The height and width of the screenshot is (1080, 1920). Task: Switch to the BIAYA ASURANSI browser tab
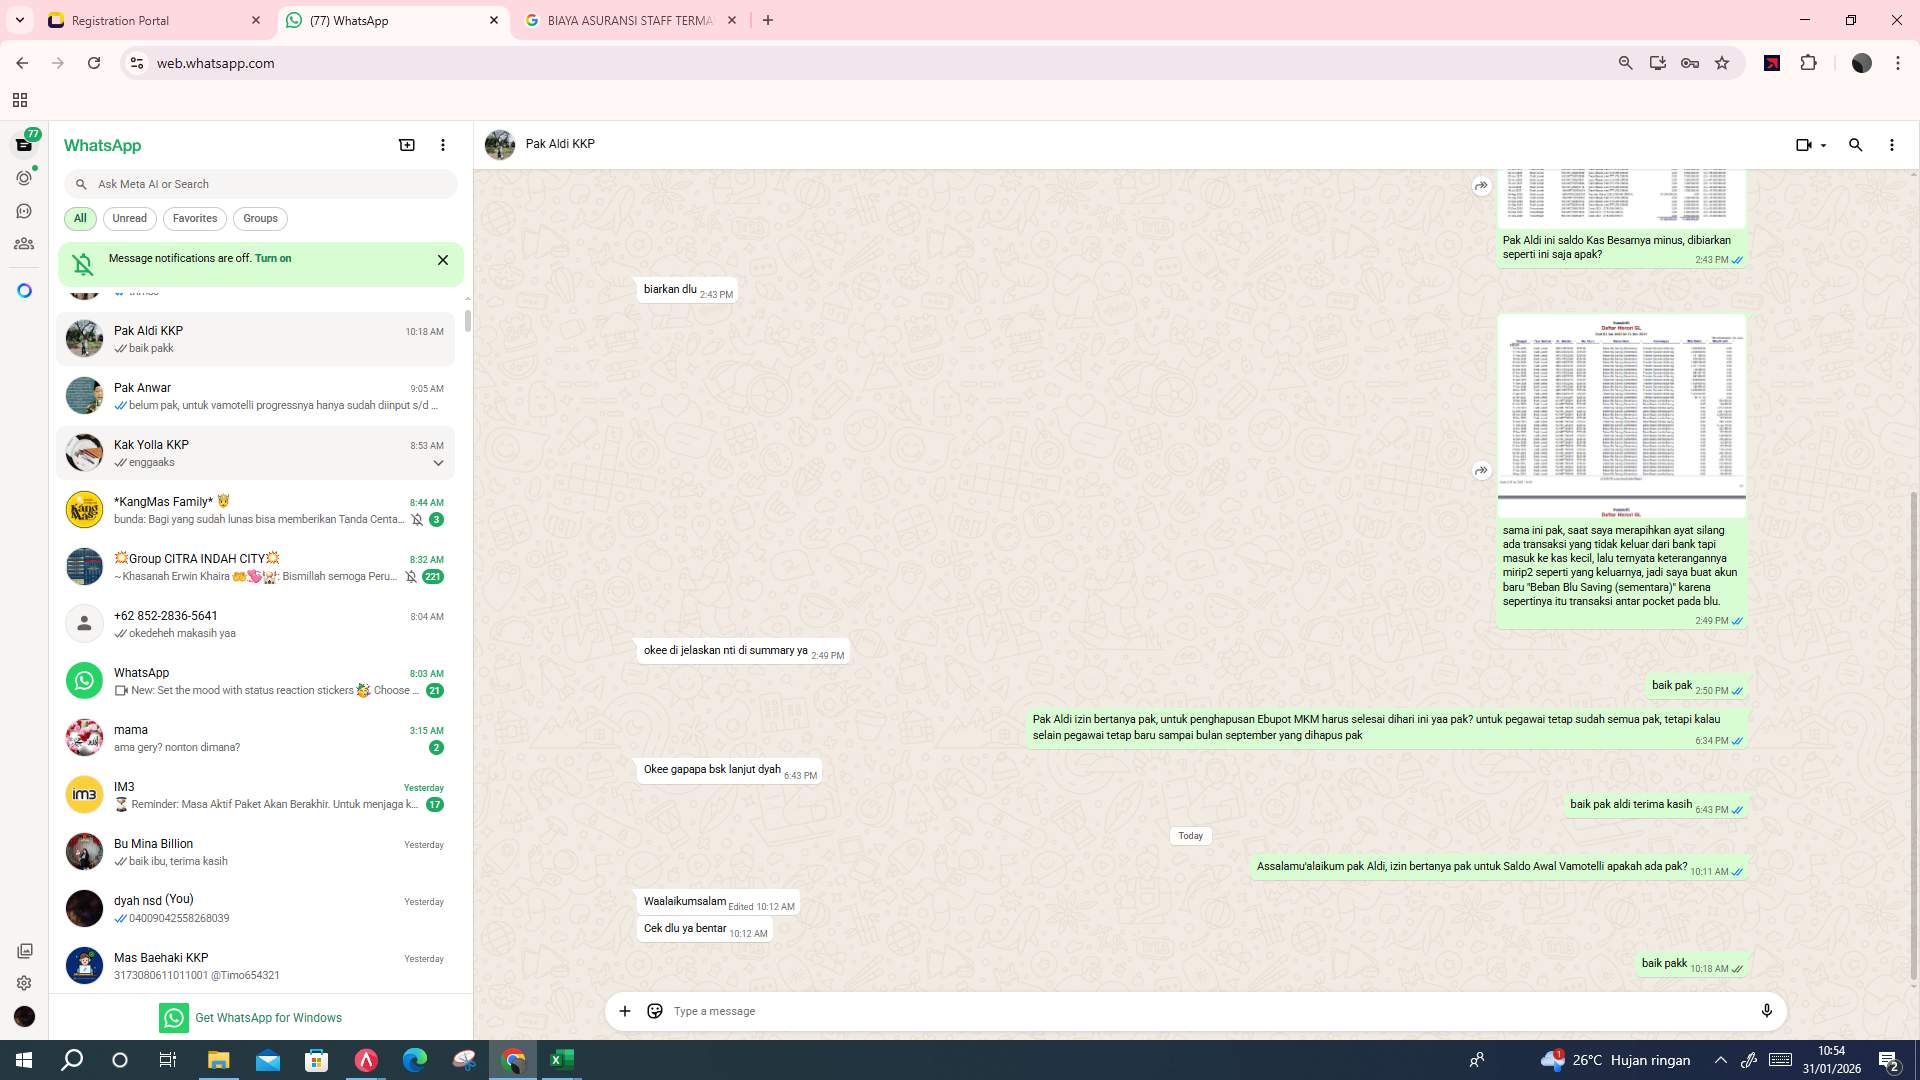pos(628,20)
